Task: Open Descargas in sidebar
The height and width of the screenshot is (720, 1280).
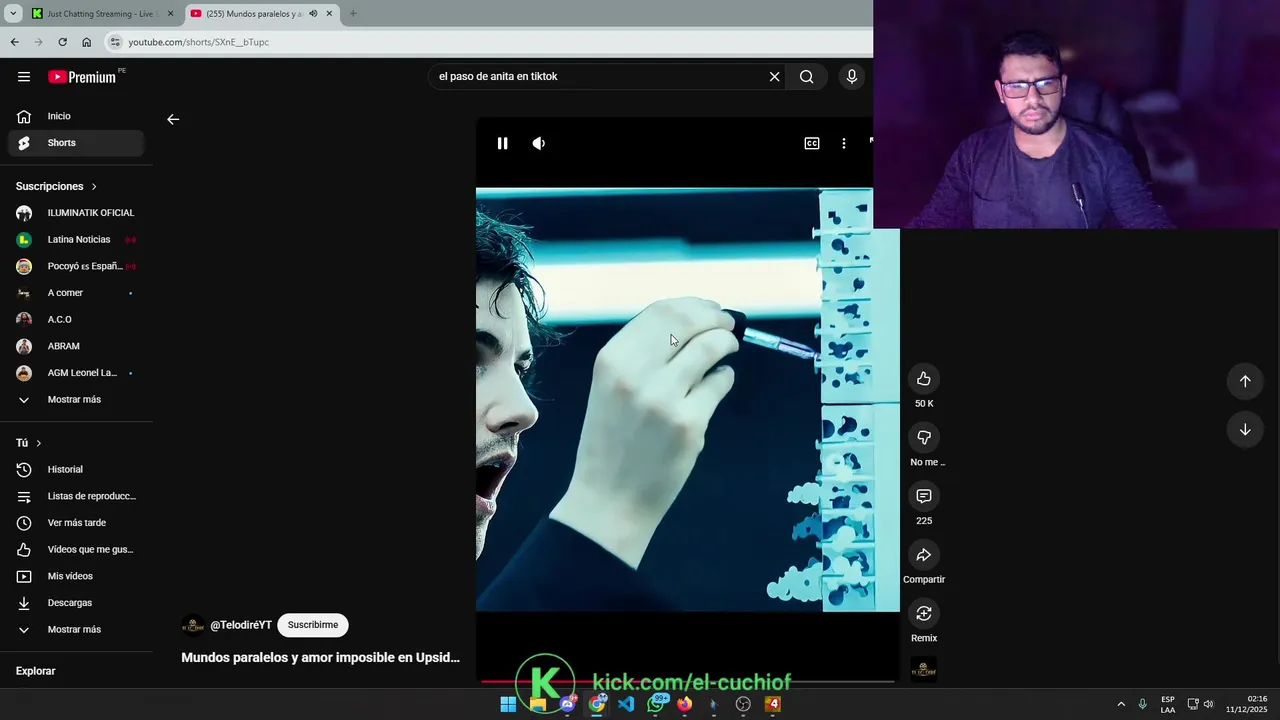Action: tap(76, 603)
